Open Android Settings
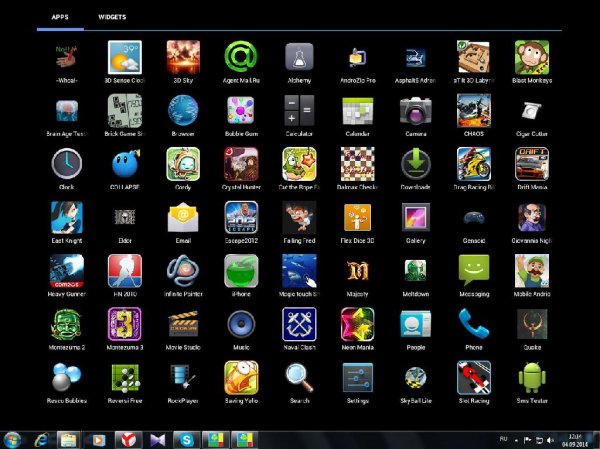600x449 pixels. (357, 377)
